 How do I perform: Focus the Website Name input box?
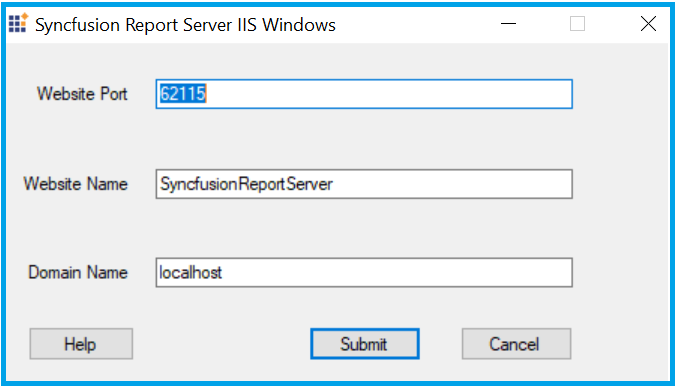click(364, 184)
